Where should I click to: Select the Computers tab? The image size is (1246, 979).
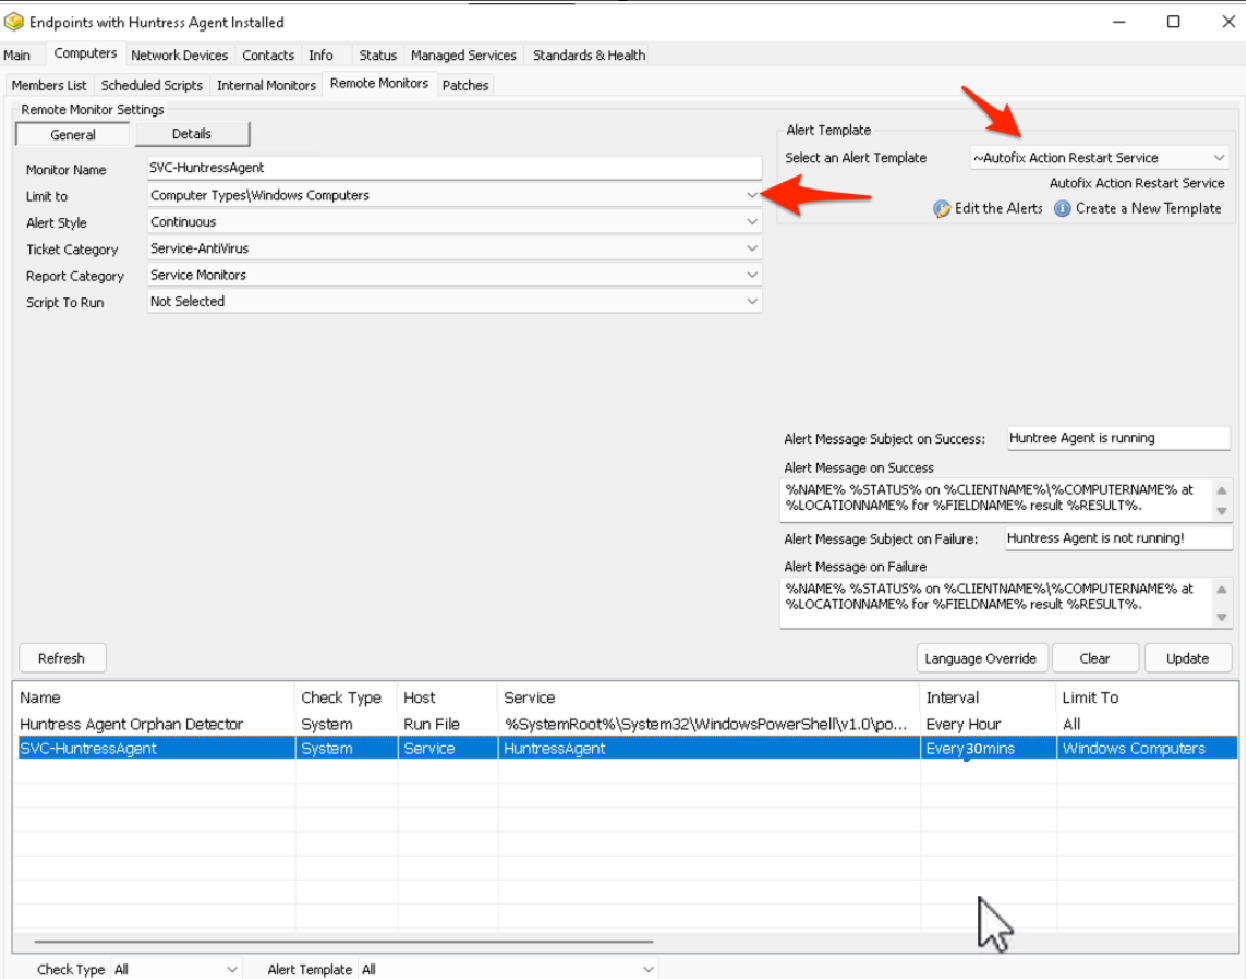tap(85, 54)
